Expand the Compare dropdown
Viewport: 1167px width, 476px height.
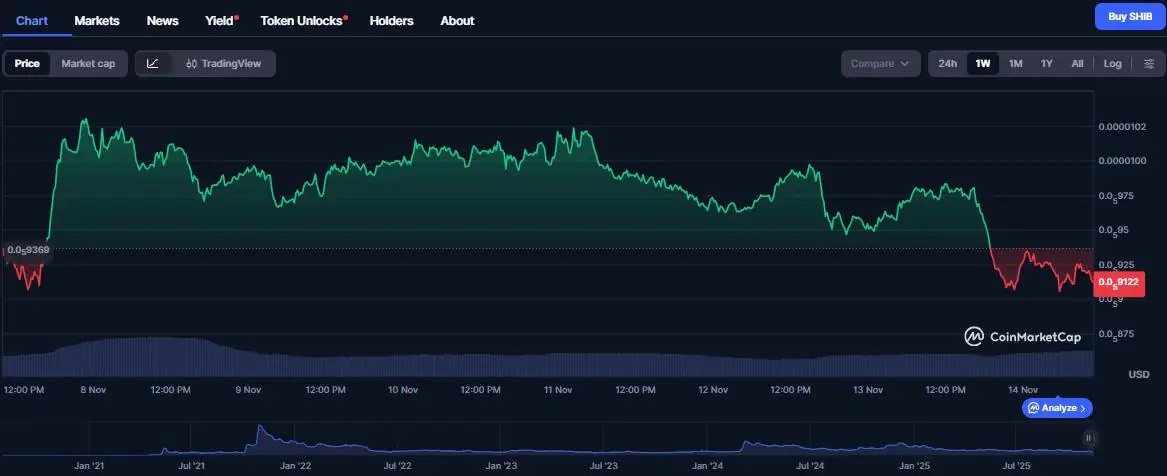coord(880,64)
